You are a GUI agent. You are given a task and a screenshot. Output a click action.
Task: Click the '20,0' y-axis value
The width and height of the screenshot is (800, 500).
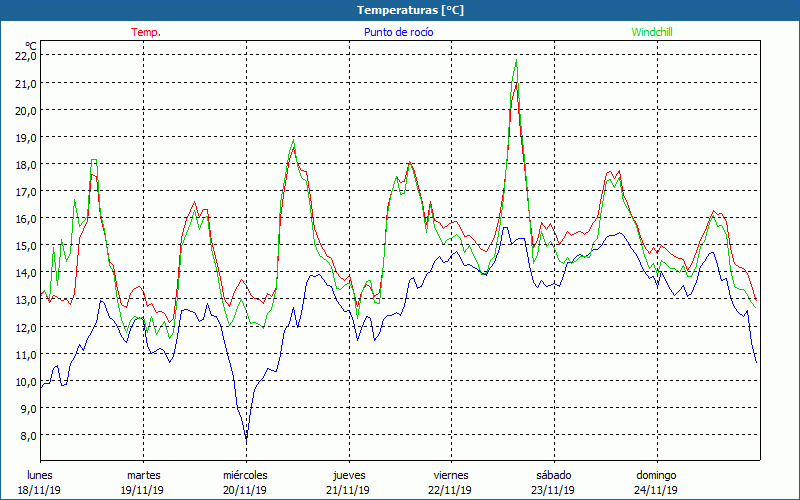pyautogui.click(x=26, y=110)
